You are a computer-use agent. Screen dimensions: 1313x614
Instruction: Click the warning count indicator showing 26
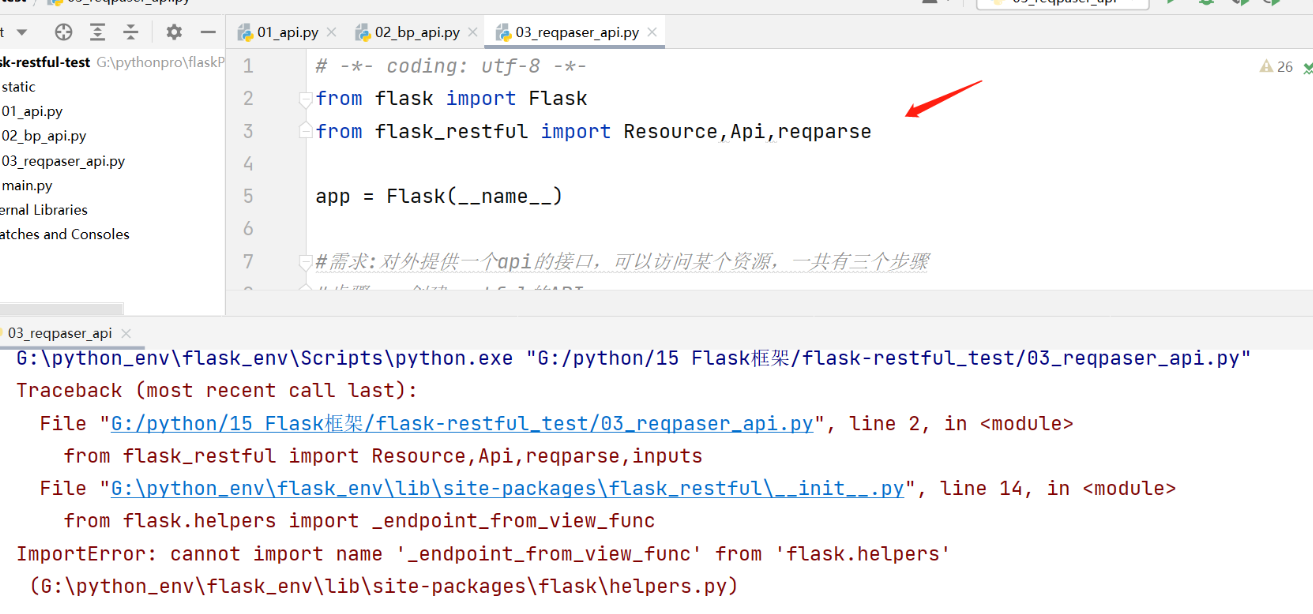pos(1273,63)
